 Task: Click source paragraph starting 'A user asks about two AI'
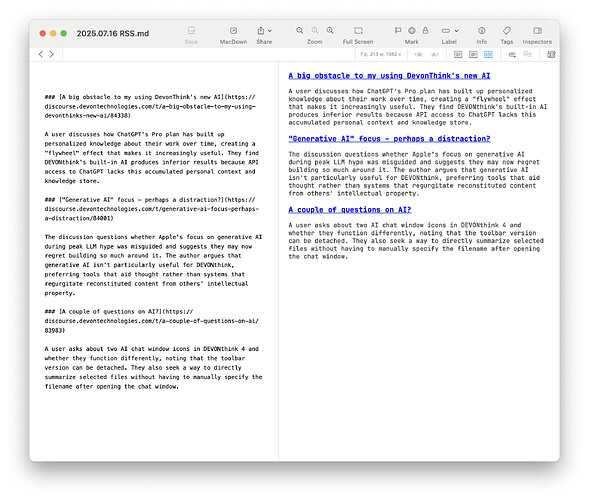click(153, 367)
